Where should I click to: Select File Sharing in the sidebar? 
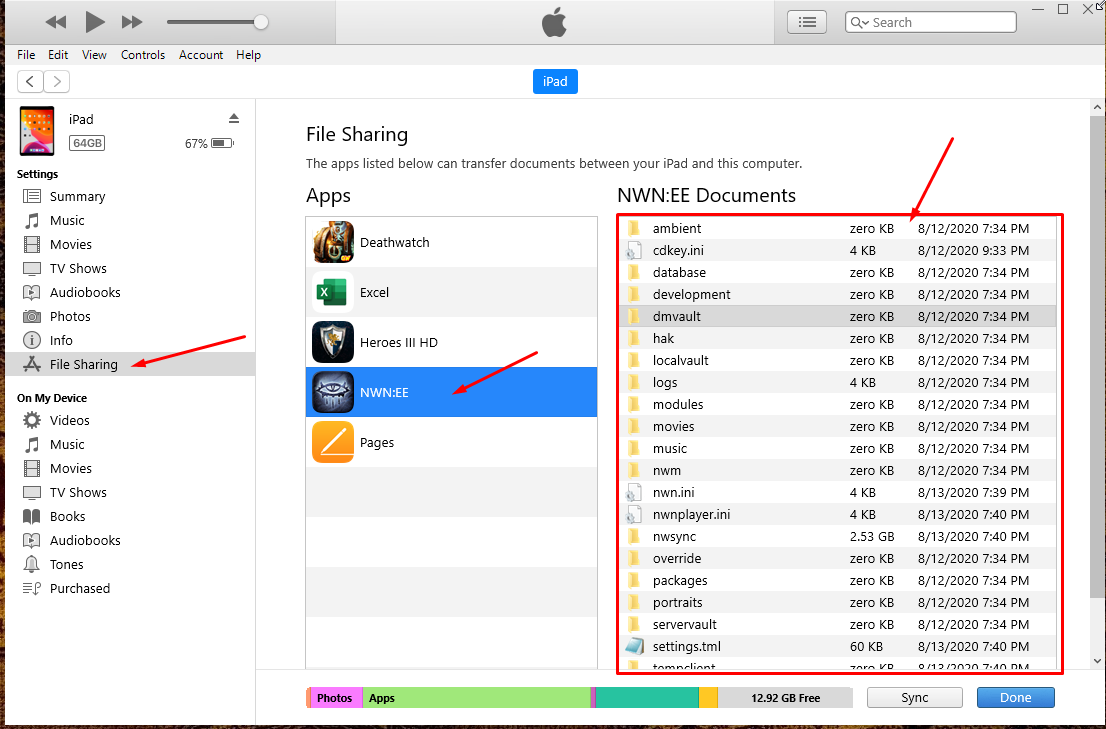click(130, 364)
